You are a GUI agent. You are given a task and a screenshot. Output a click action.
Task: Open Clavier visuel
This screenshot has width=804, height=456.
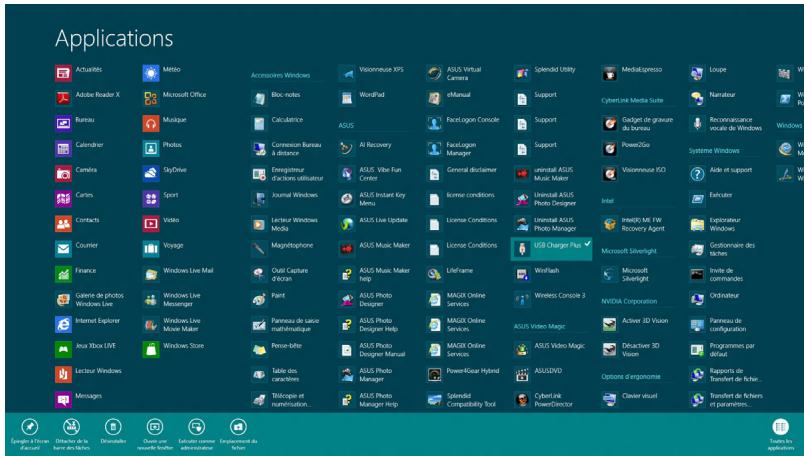[x=630, y=400]
